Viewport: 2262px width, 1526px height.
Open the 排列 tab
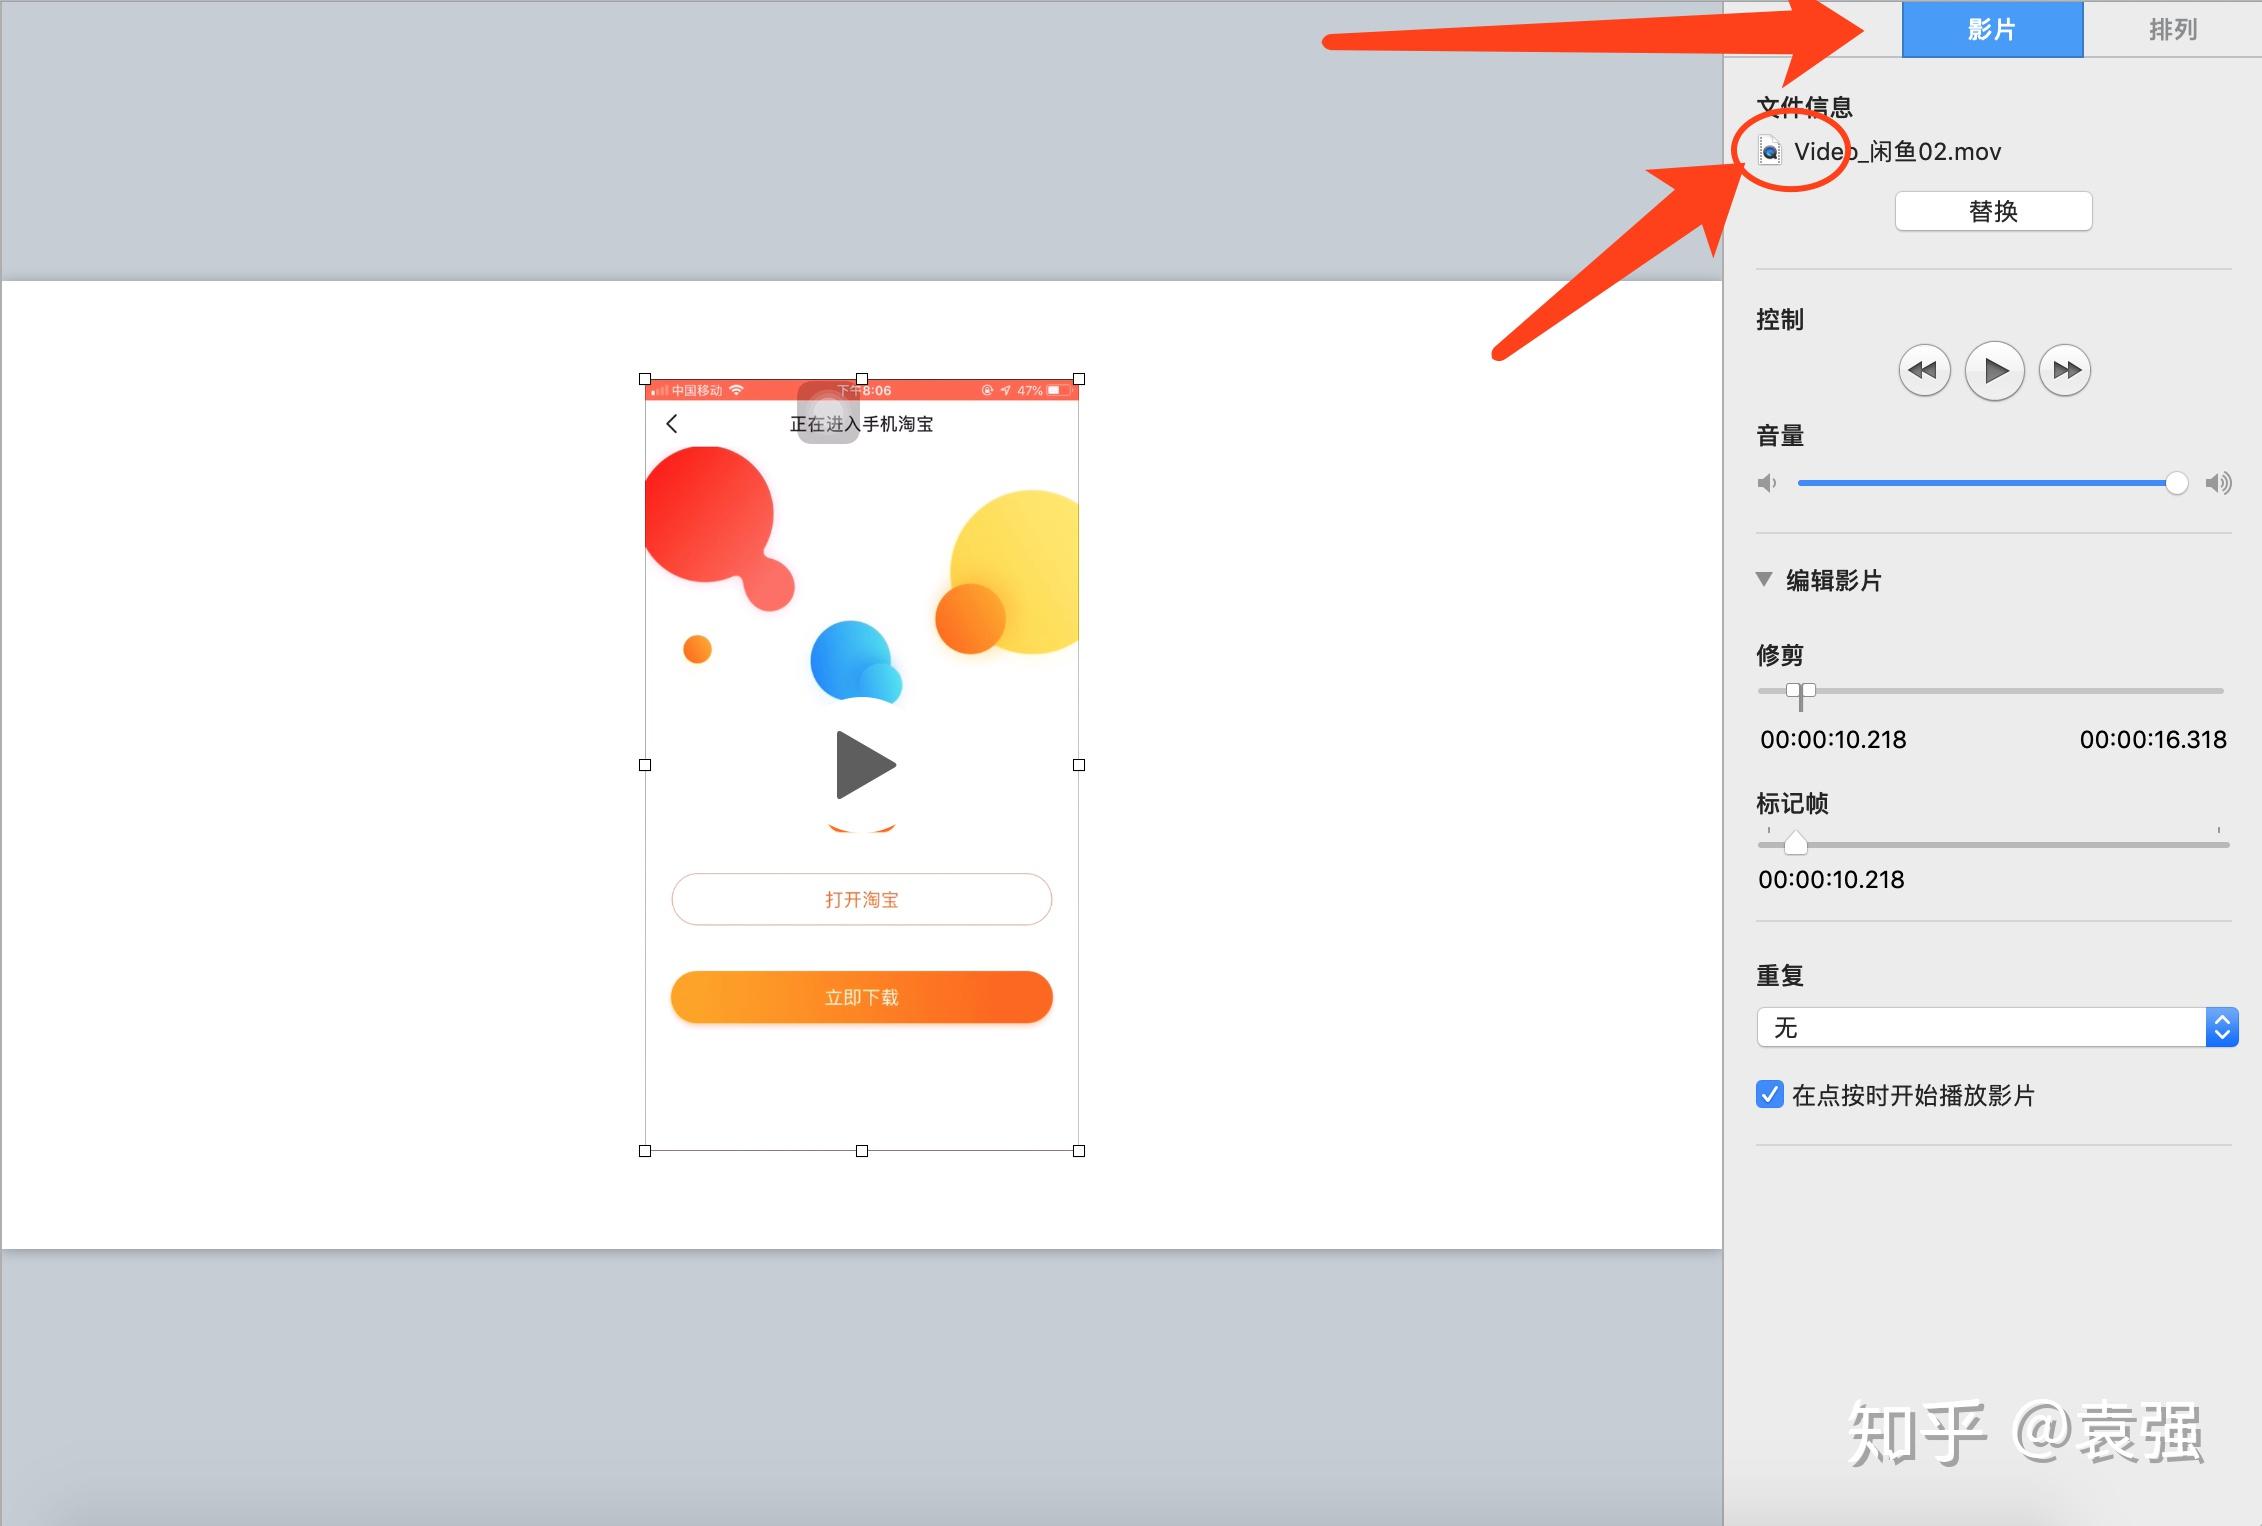[x=2173, y=30]
